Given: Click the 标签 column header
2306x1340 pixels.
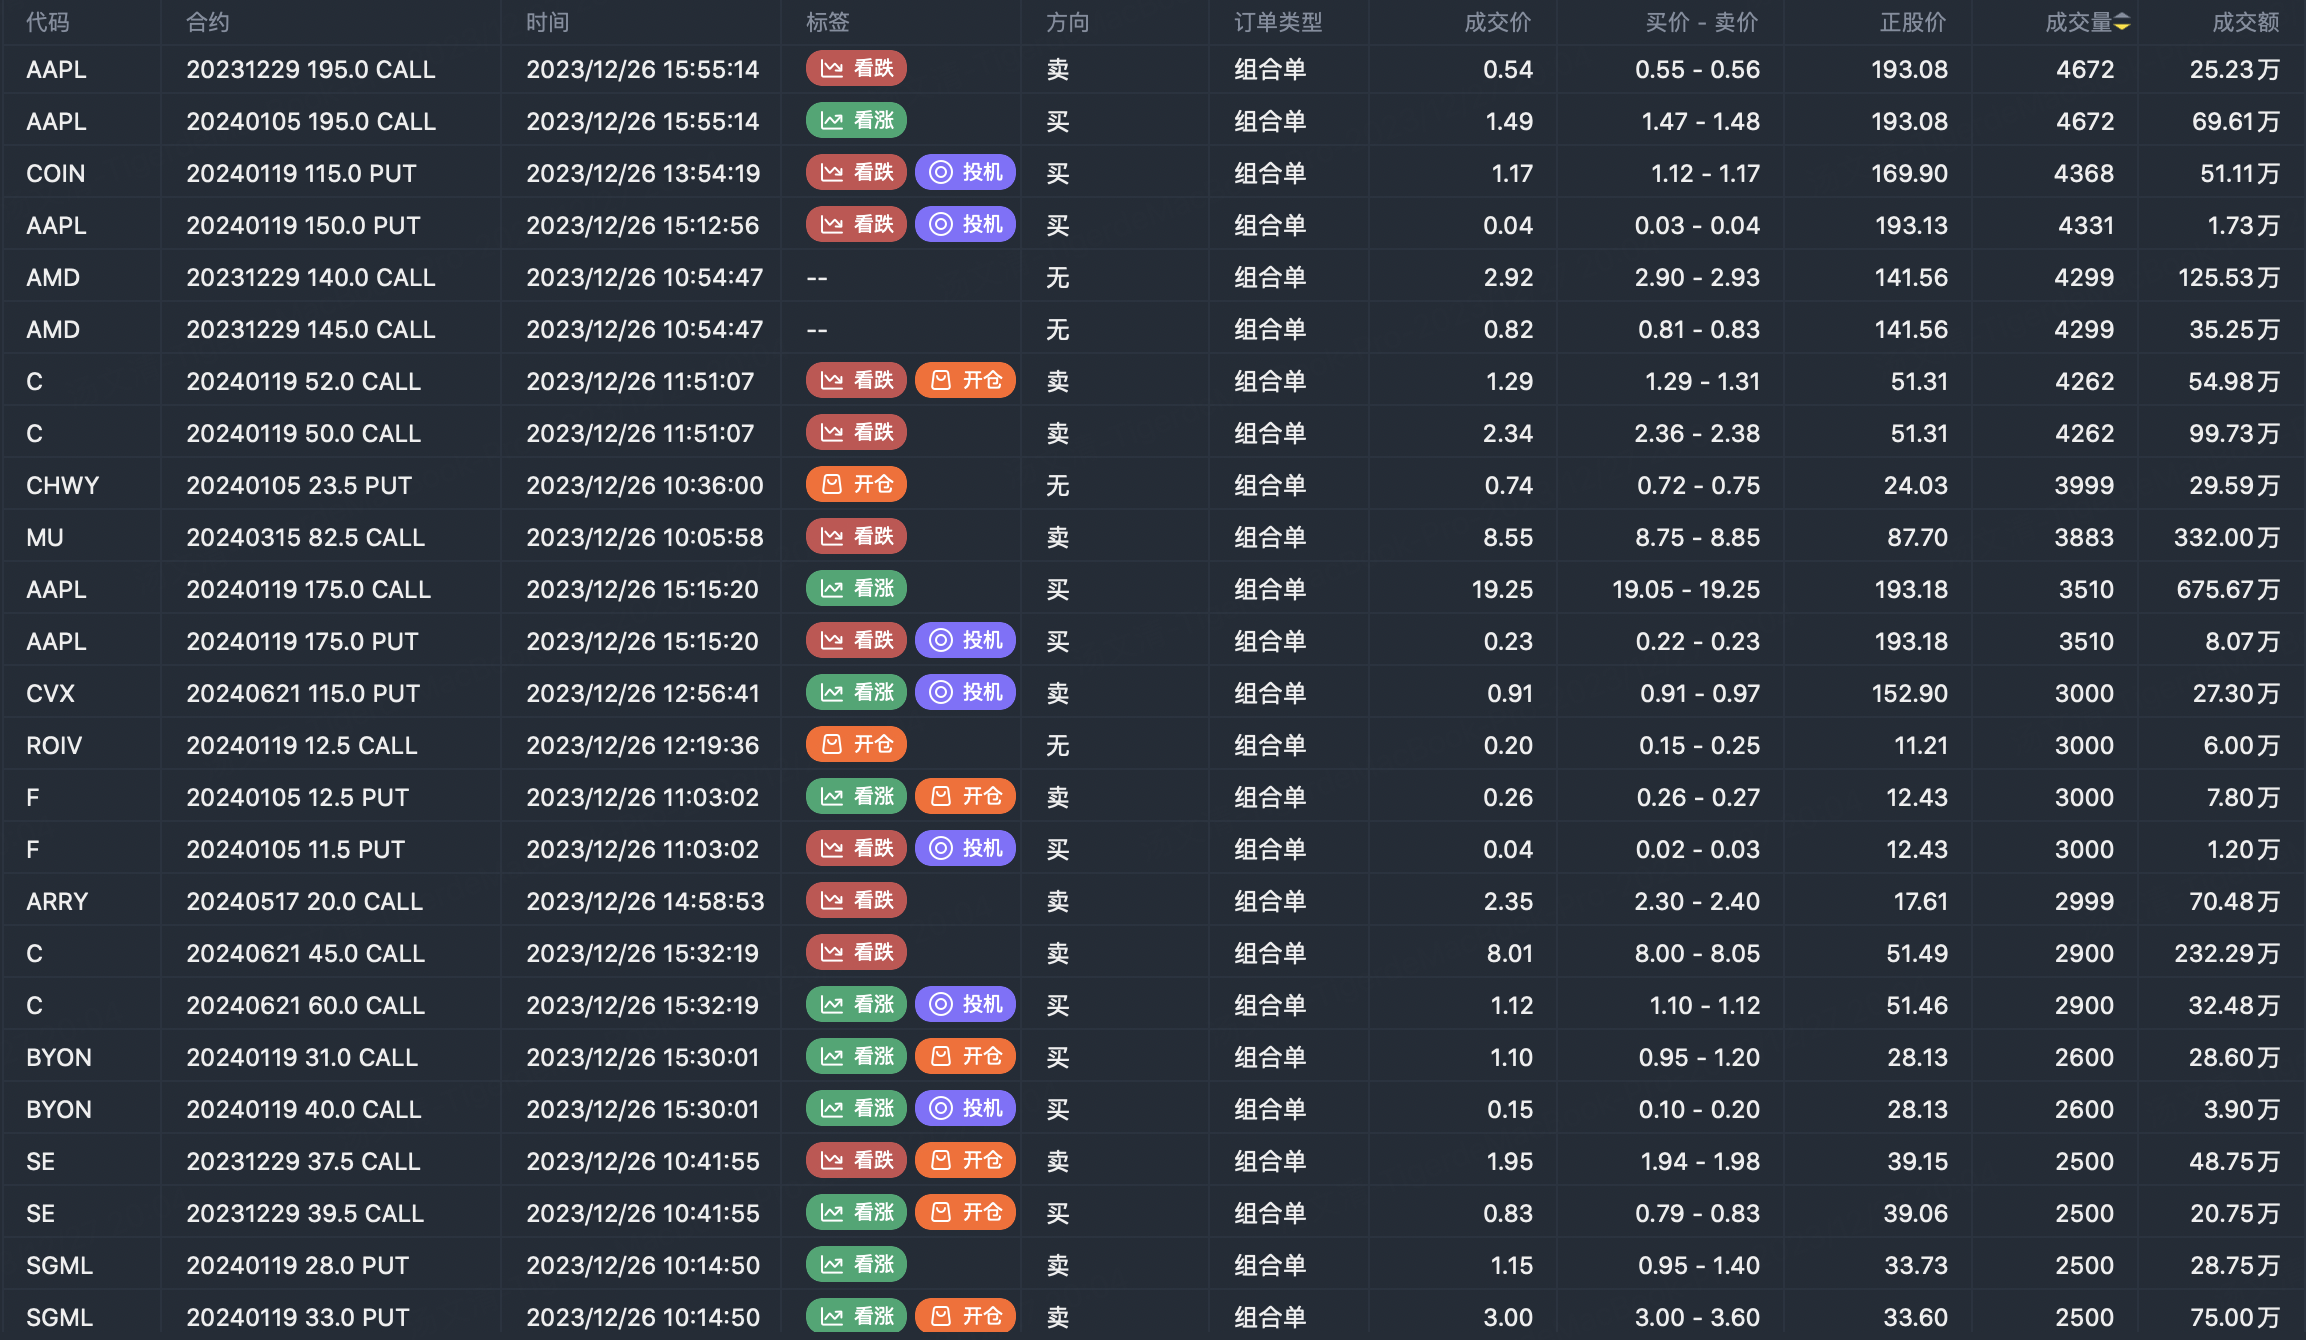Looking at the screenshot, I should pos(828,23).
